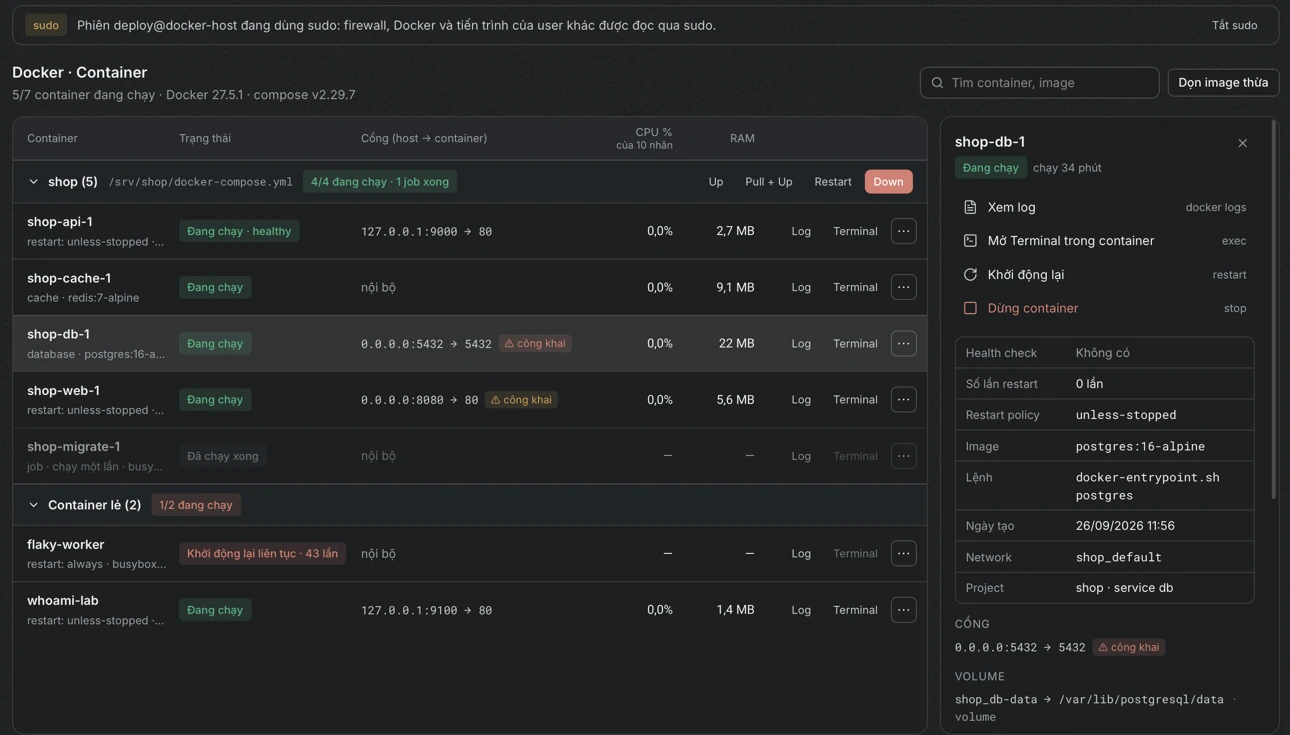
Task: Run Up on the shop project
Action: tap(716, 182)
